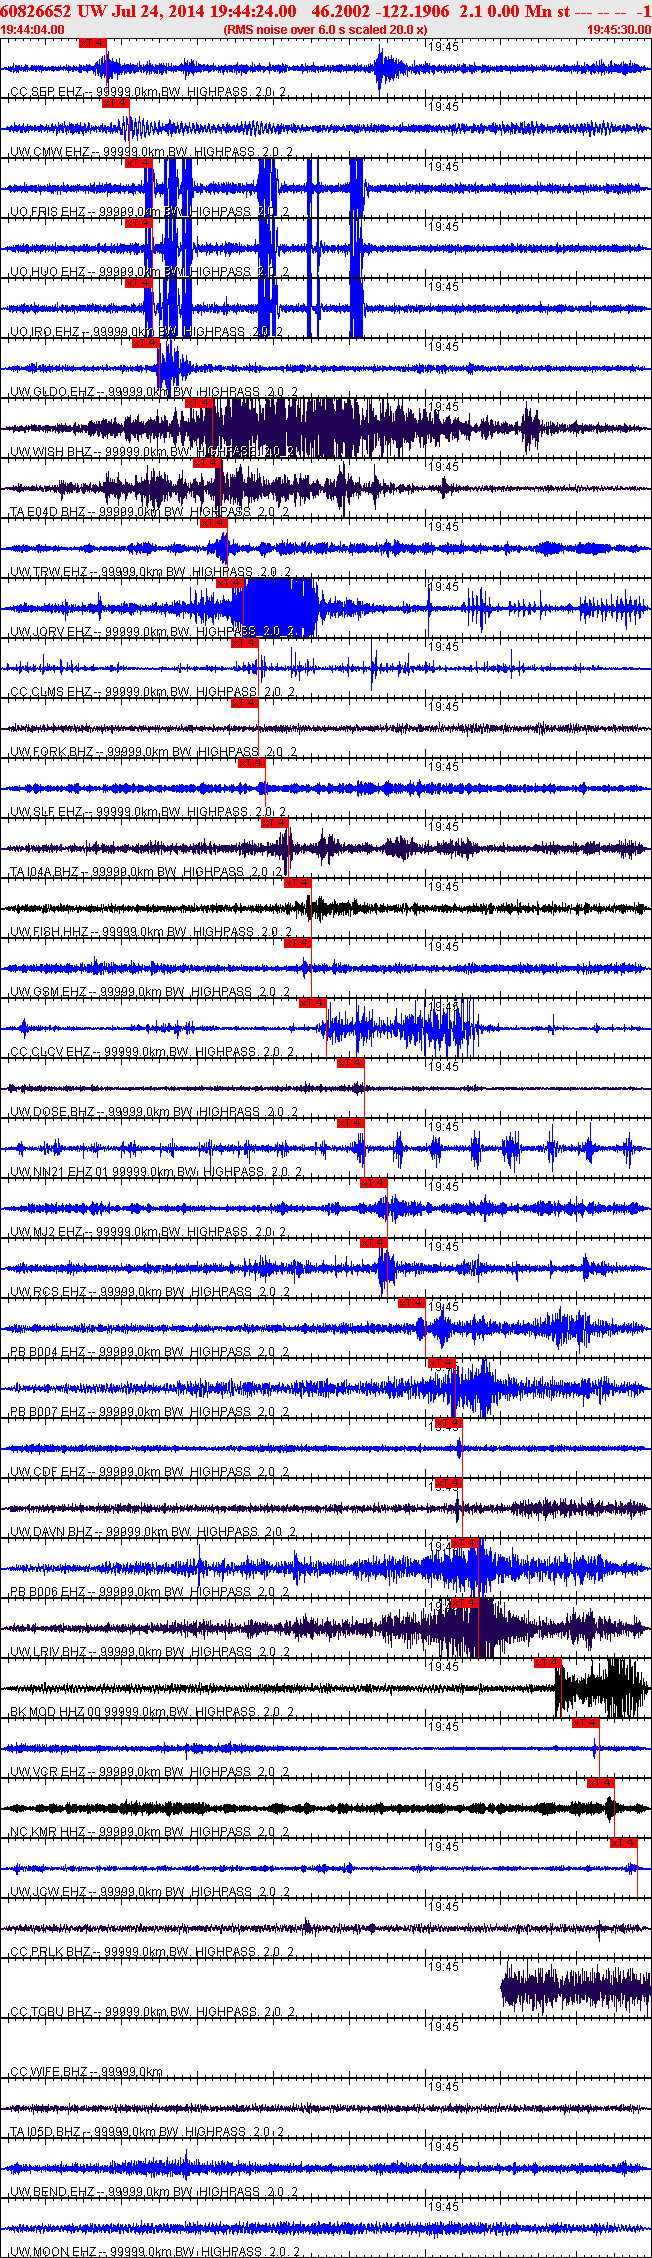Select the red pick flag on the UW.GLDO trace
This screenshot has width=652, height=2258.
coord(145,343)
